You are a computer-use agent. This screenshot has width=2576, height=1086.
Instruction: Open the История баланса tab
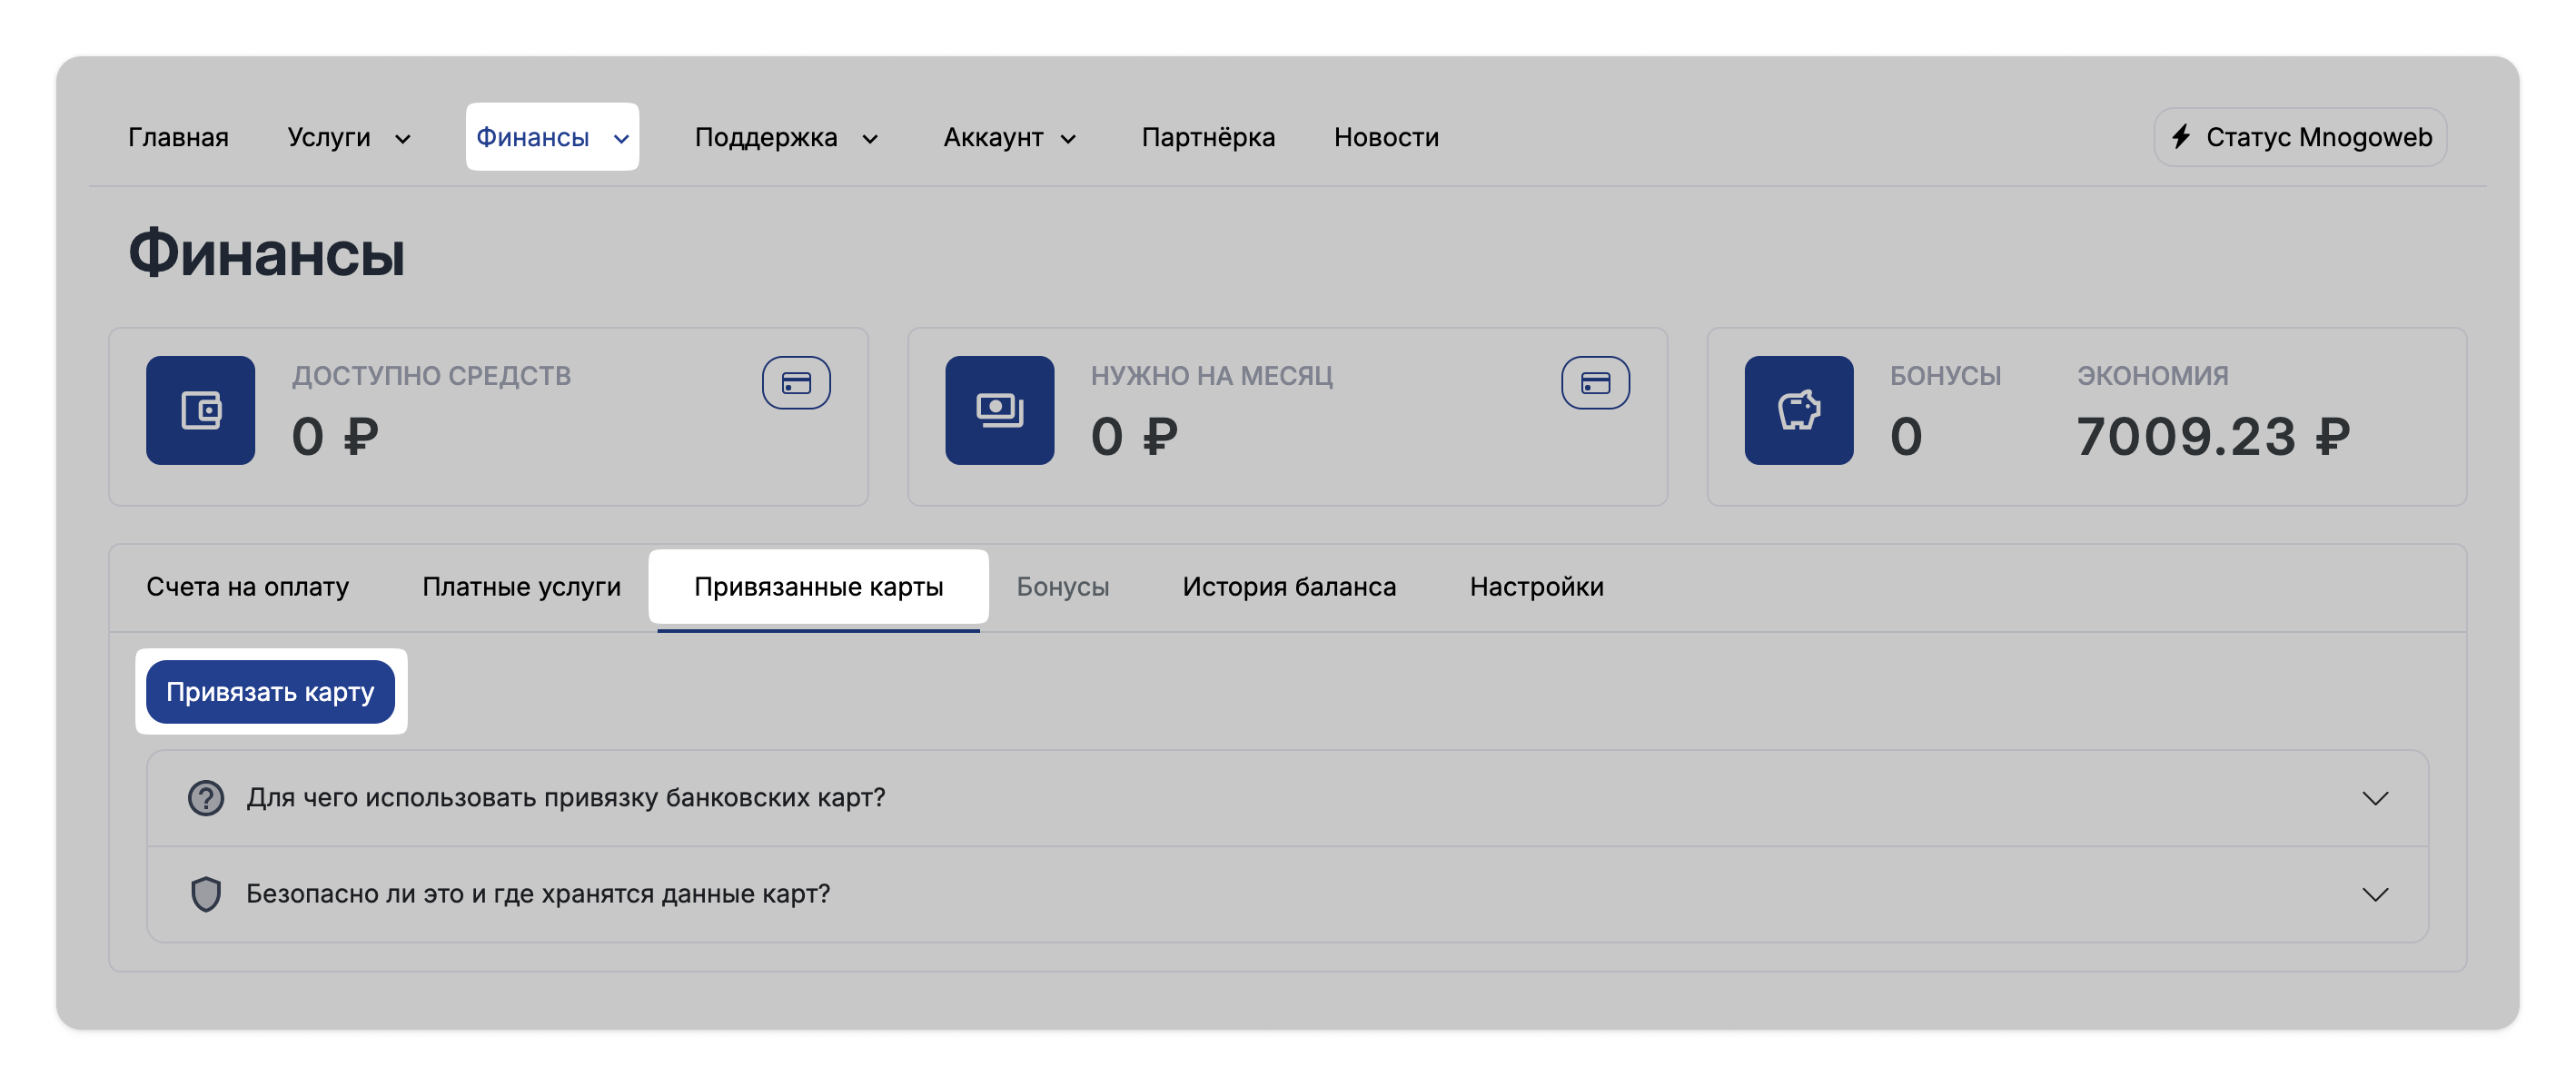1288,587
